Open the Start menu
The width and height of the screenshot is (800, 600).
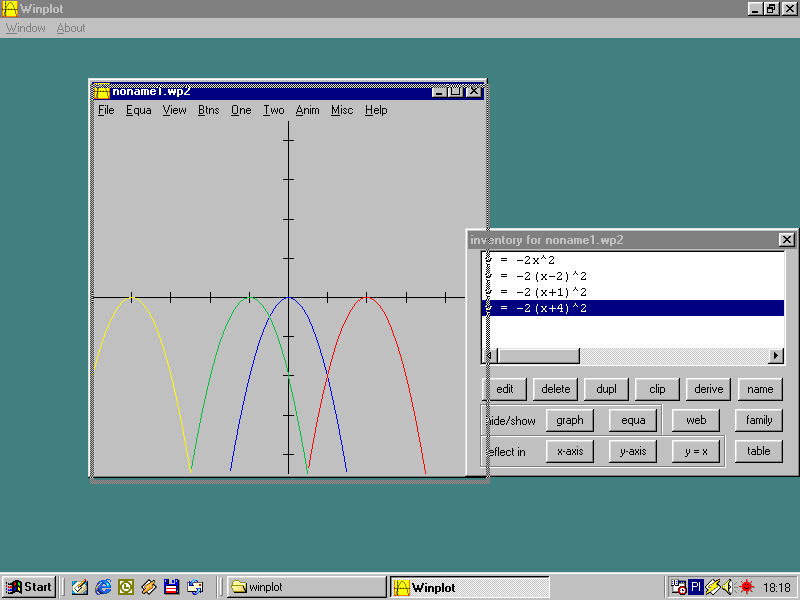click(29, 587)
